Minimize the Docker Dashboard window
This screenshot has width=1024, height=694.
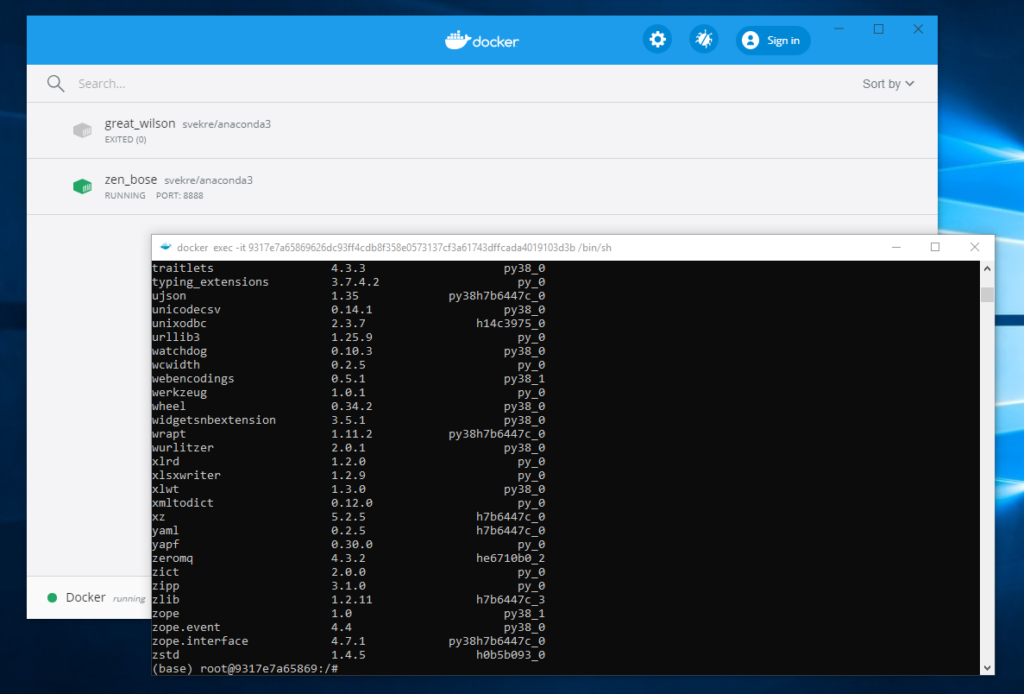[x=839, y=29]
